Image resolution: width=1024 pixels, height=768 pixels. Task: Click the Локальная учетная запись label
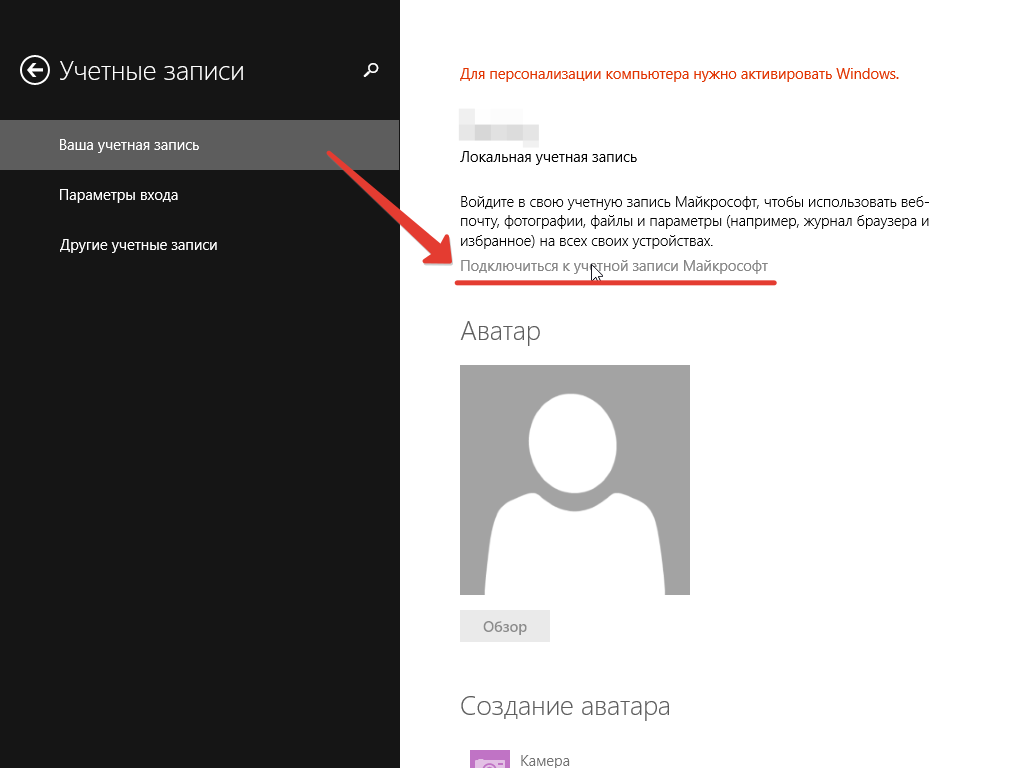tap(548, 157)
